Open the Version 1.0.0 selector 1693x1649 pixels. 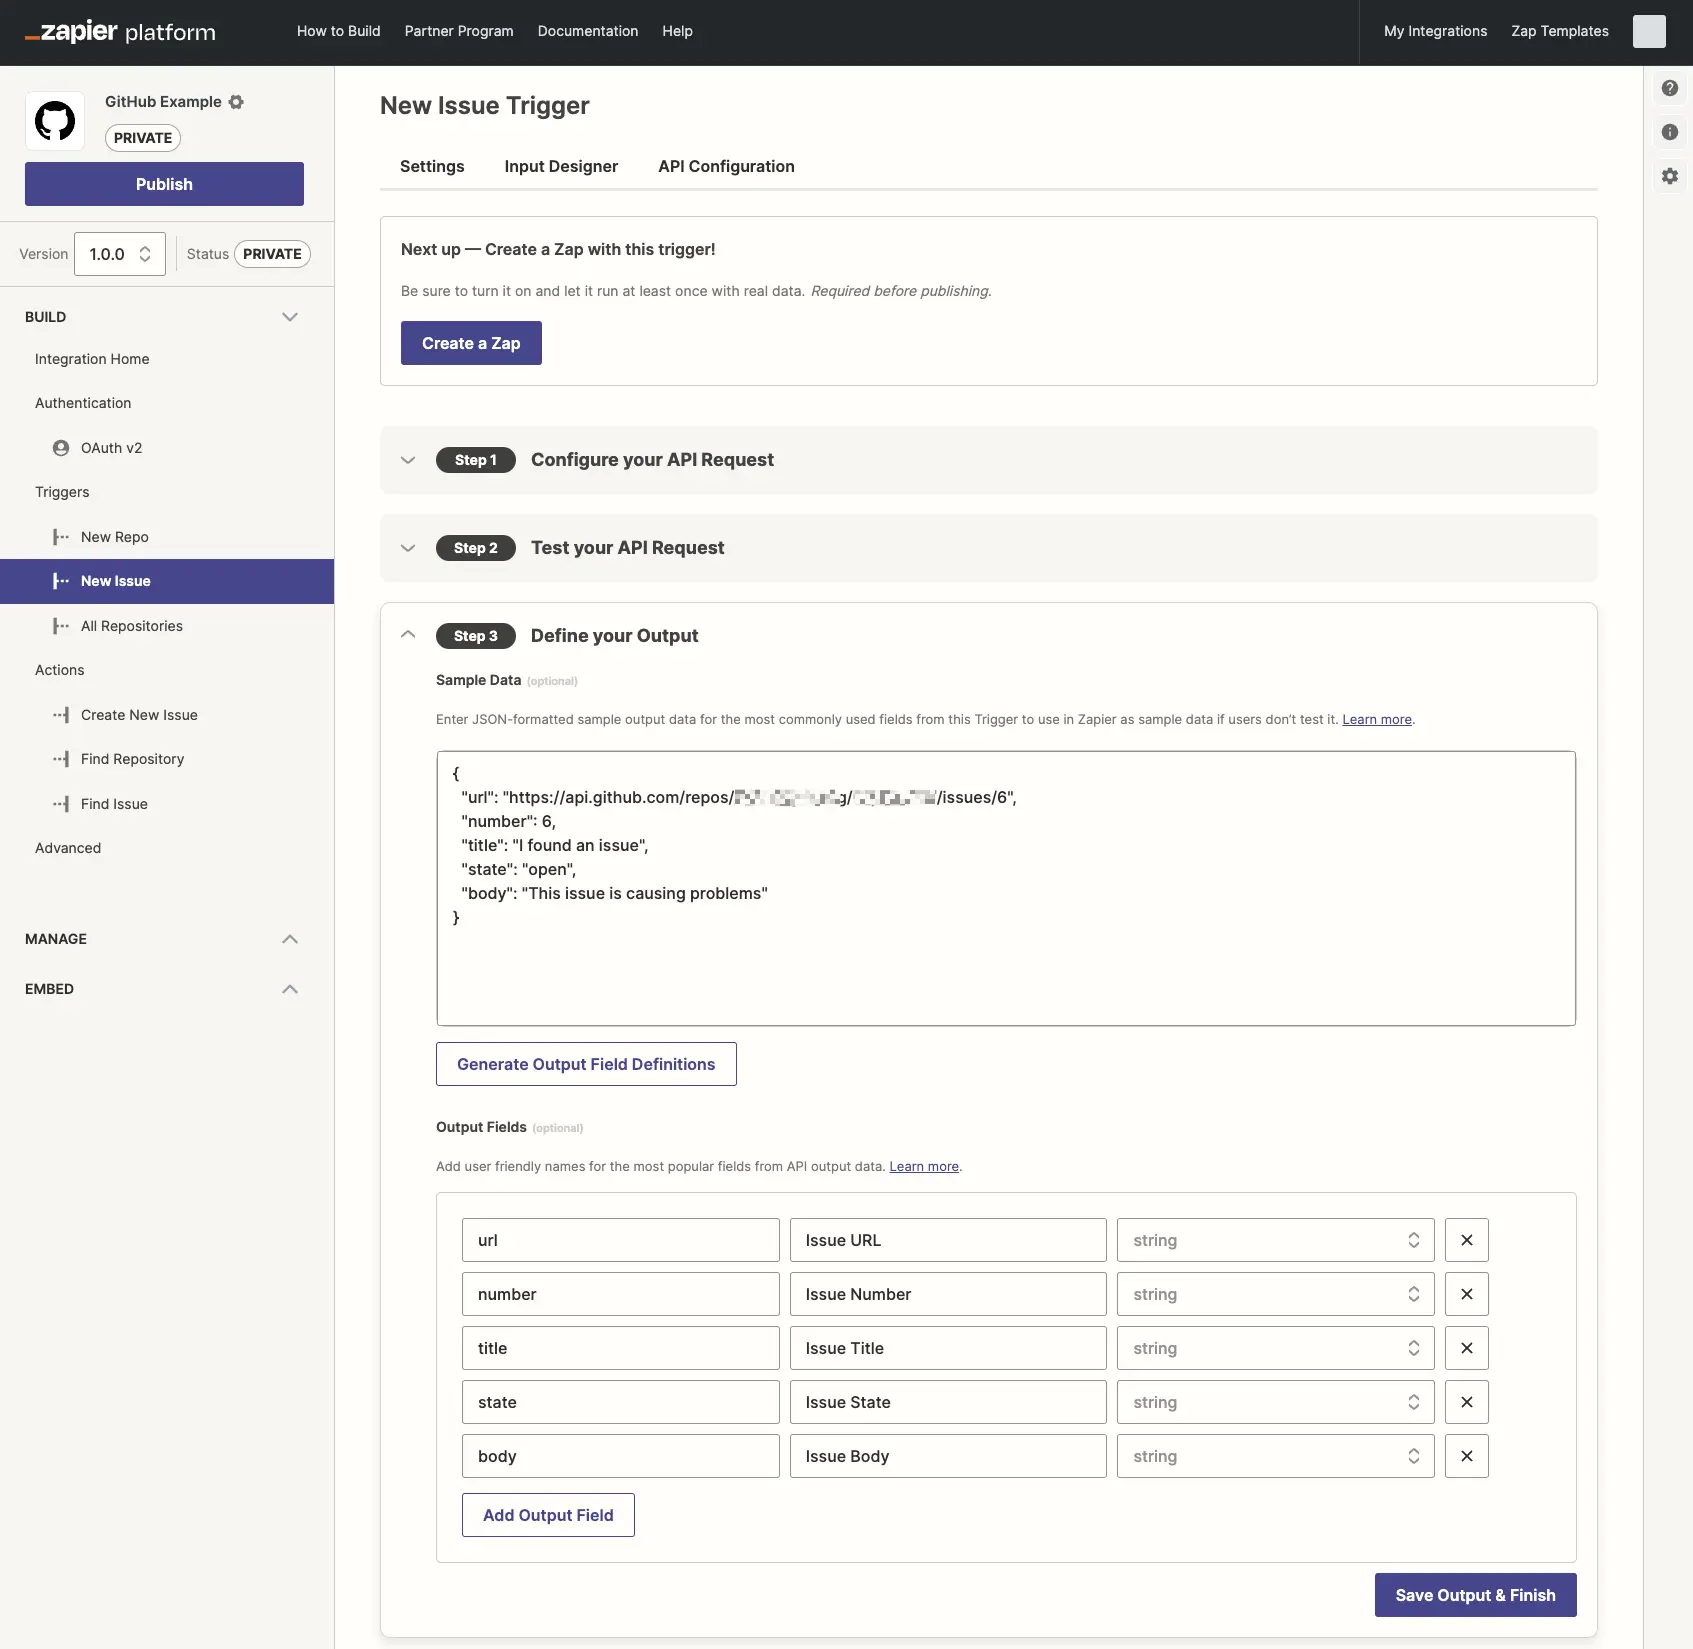[120, 254]
